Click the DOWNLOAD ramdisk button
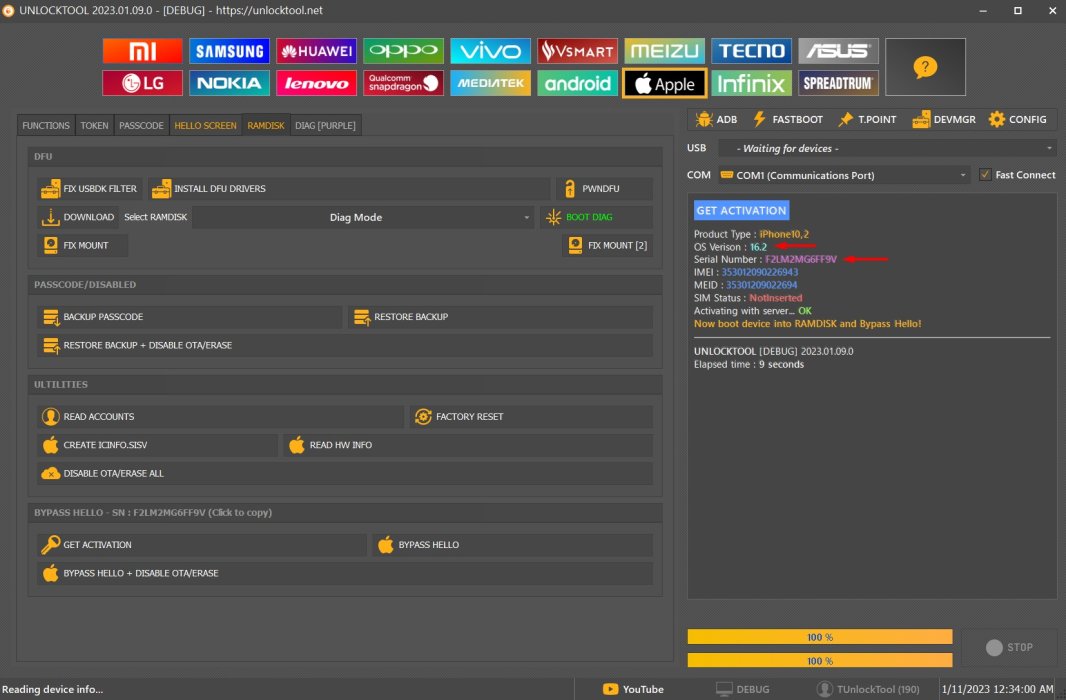This screenshot has height=700, width=1066. click(x=78, y=217)
